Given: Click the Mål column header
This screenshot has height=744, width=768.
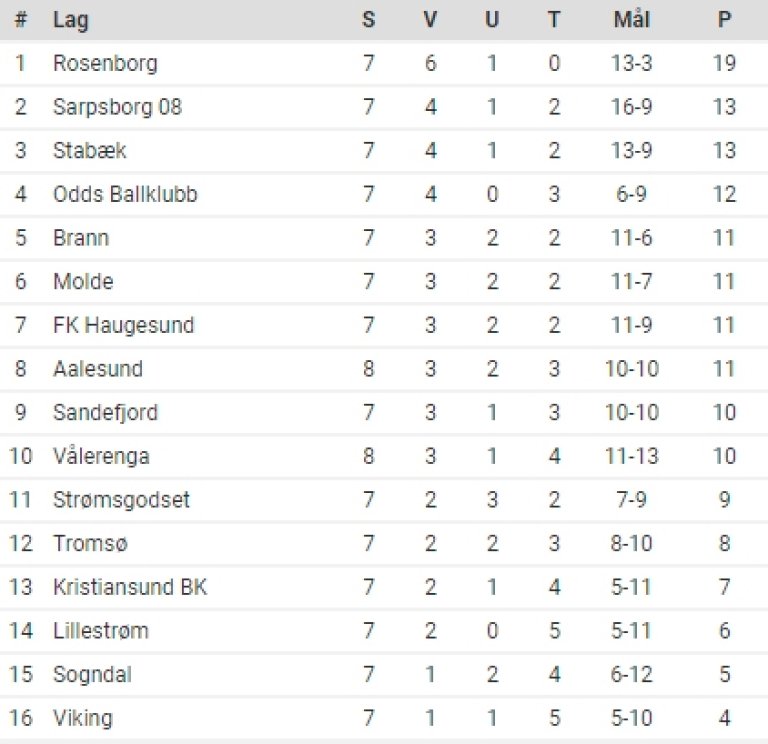Looking at the screenshot, I should 631,19.
